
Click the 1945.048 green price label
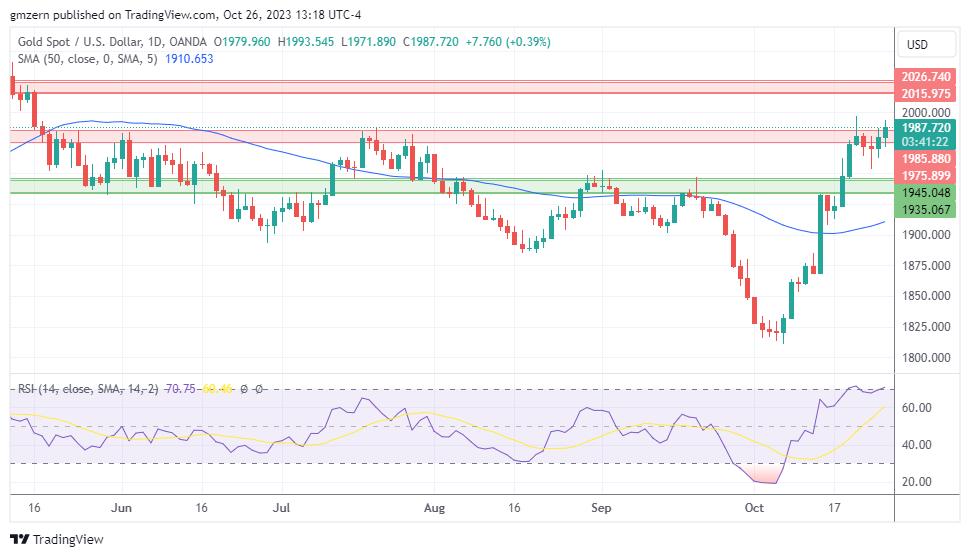tap(925, 193)
